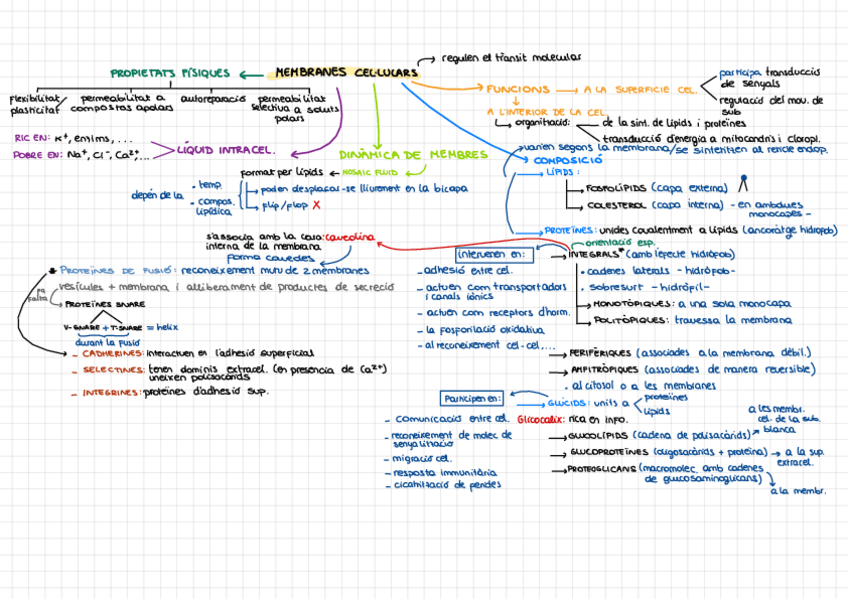Click the green 'MOSAIC FLUID' text
The height and width of the screenshot is (599, 848).
point(370,172)
